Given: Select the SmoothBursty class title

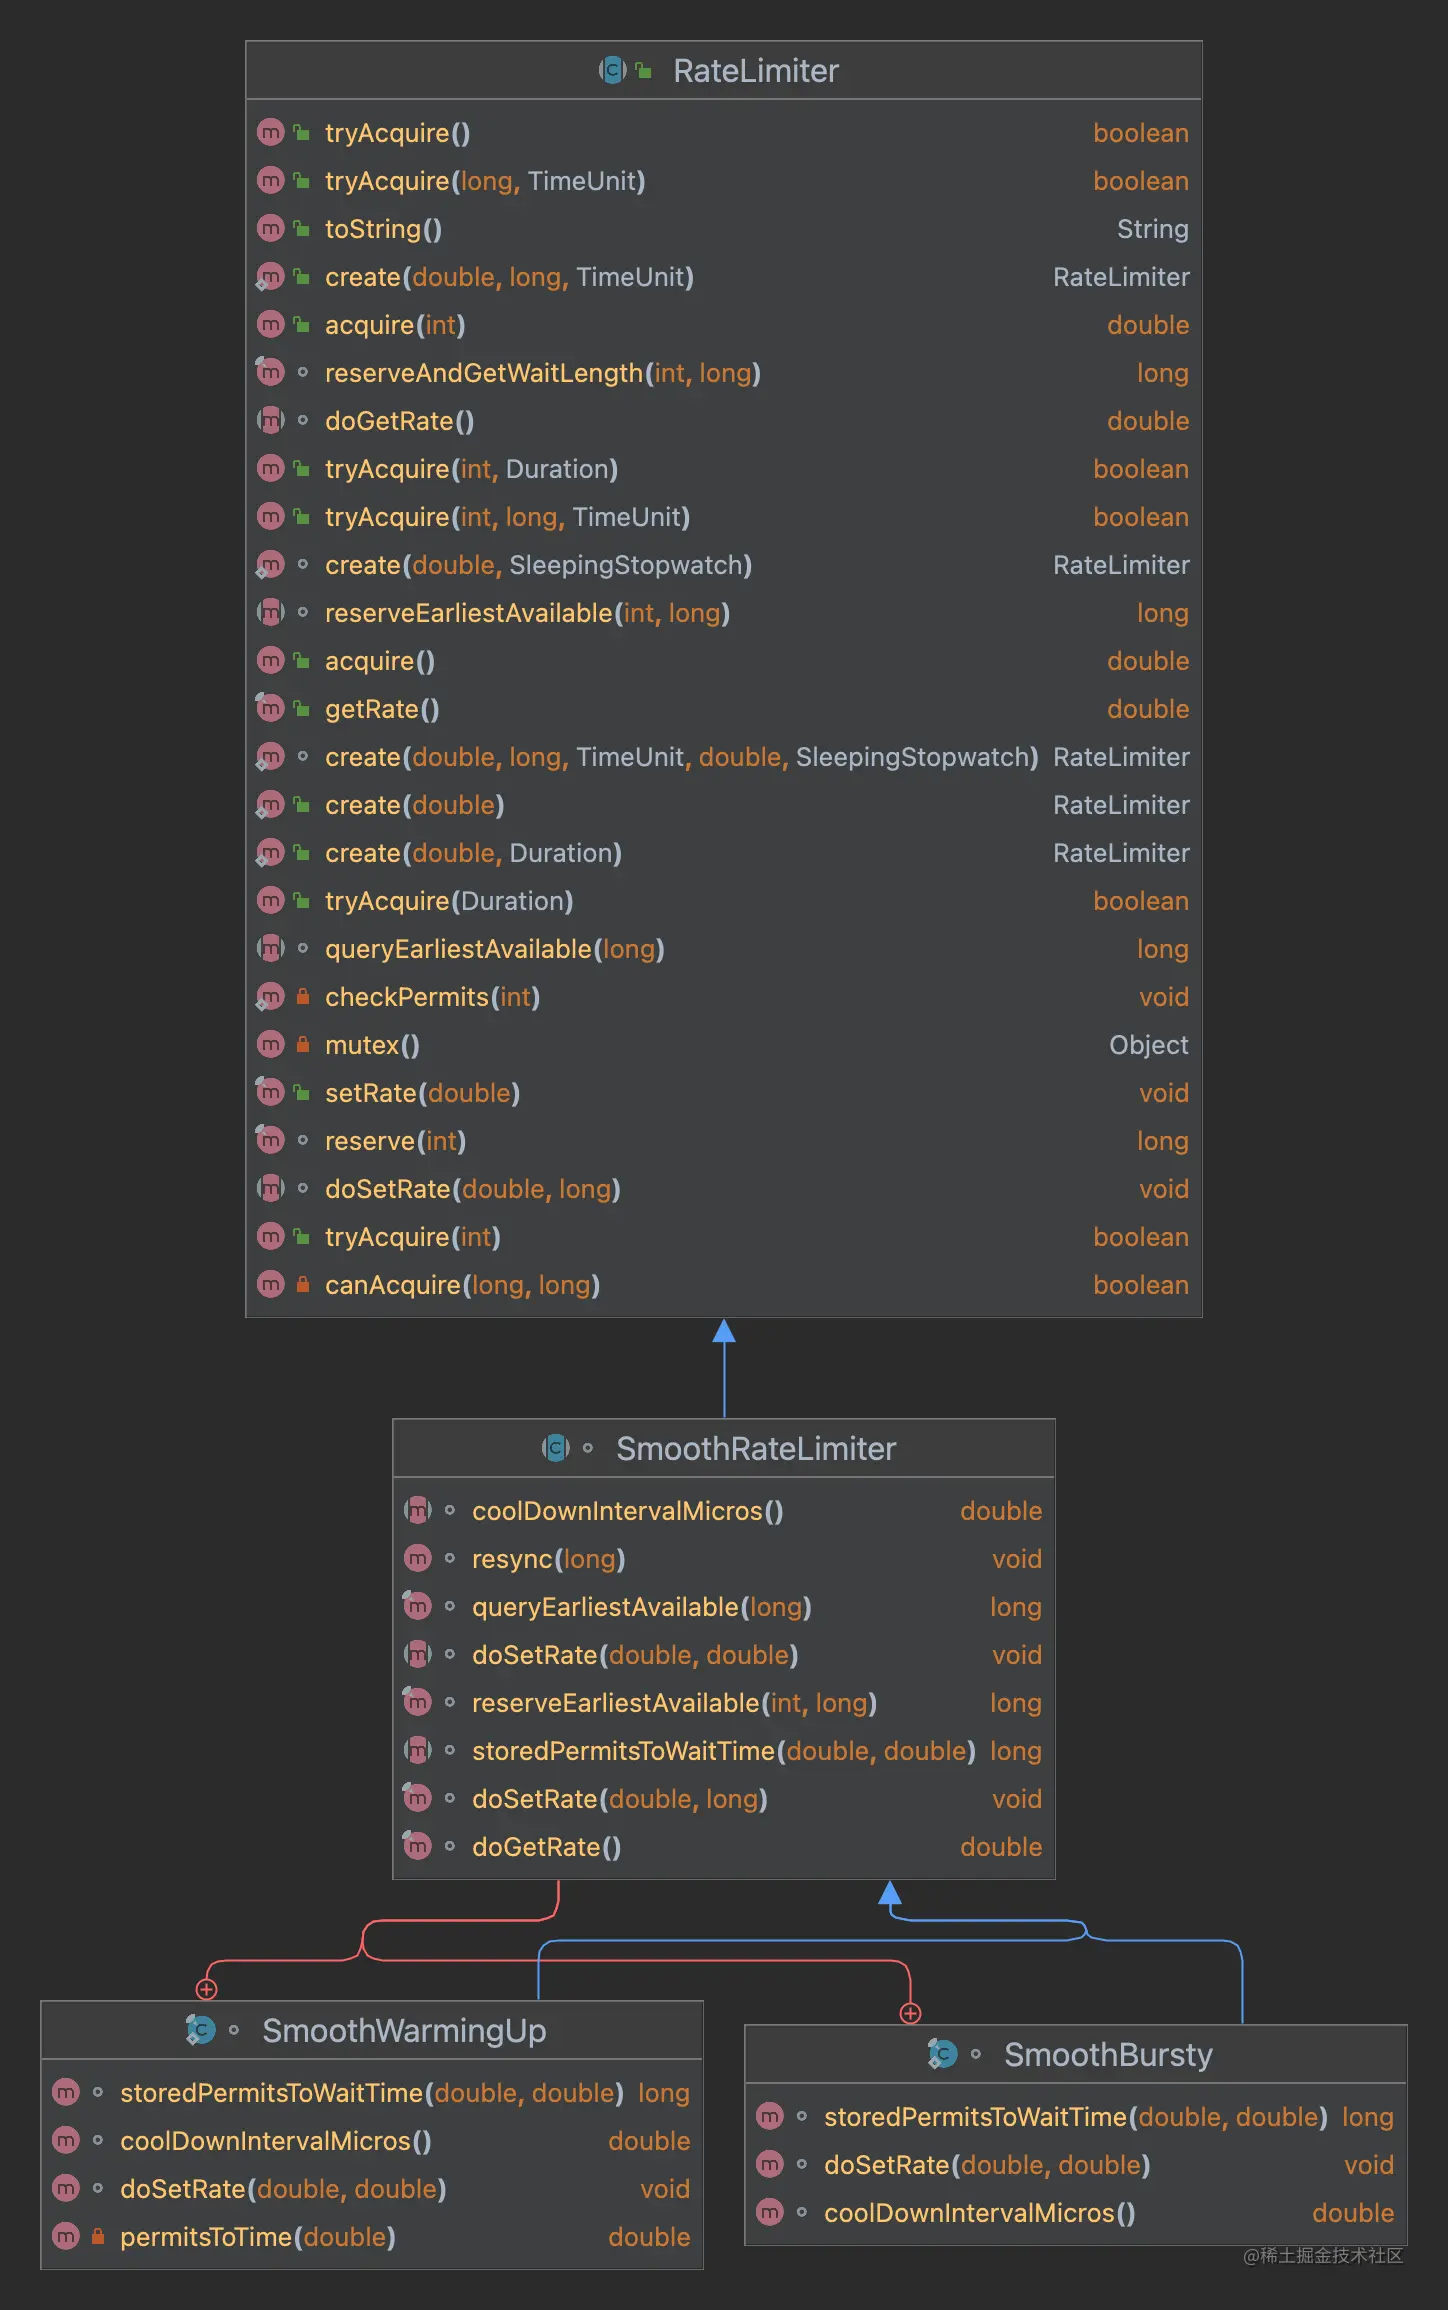Looking at the screenshot, I should pyautogui.click(x=1108, y=2054).
